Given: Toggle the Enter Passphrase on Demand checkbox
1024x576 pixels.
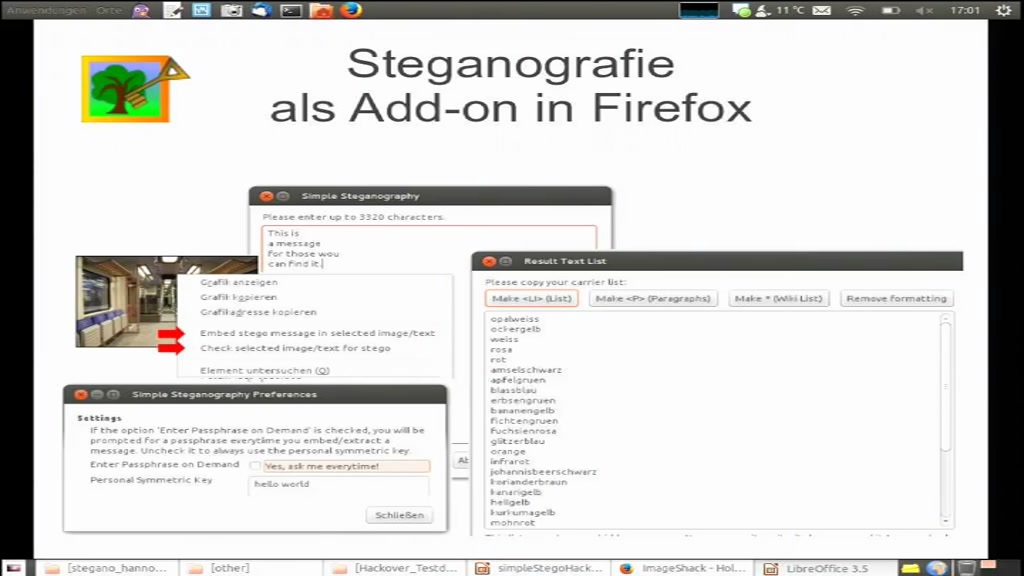Looking at the screenshot, I should (255, 466).
